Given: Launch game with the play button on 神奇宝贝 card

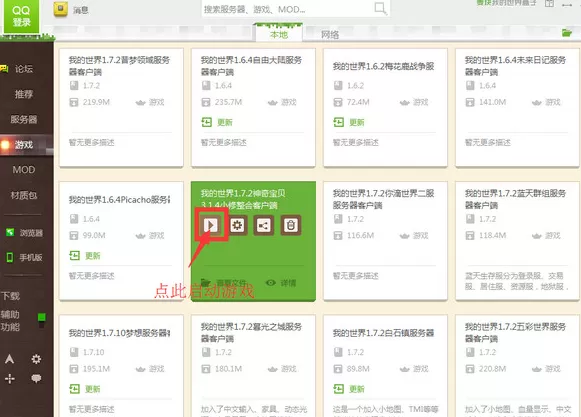Looking at the screenshot, I should (210, 225).
